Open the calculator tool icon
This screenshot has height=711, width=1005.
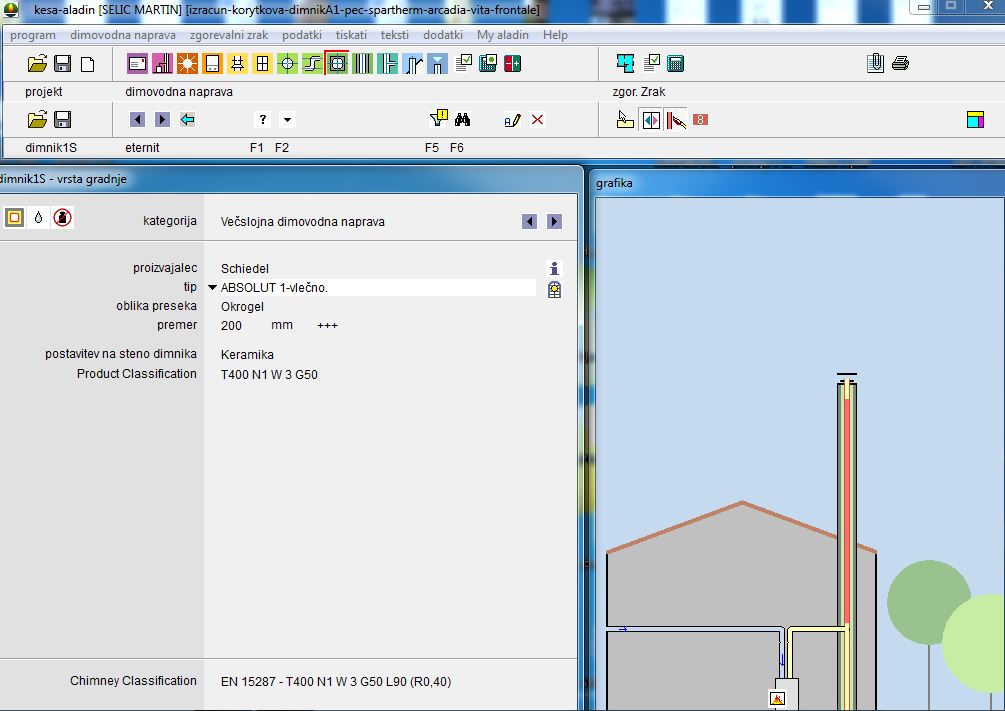click(x=676, y=64)
